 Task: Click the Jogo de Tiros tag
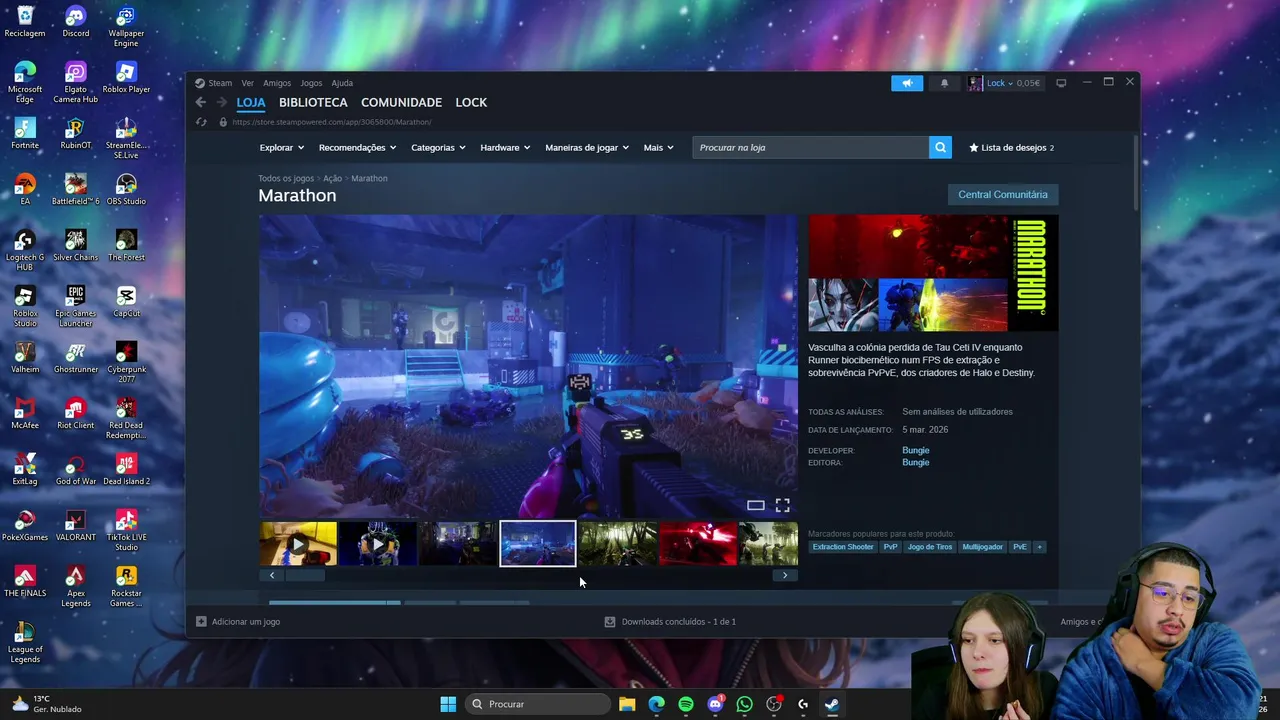tap(930, 547)
